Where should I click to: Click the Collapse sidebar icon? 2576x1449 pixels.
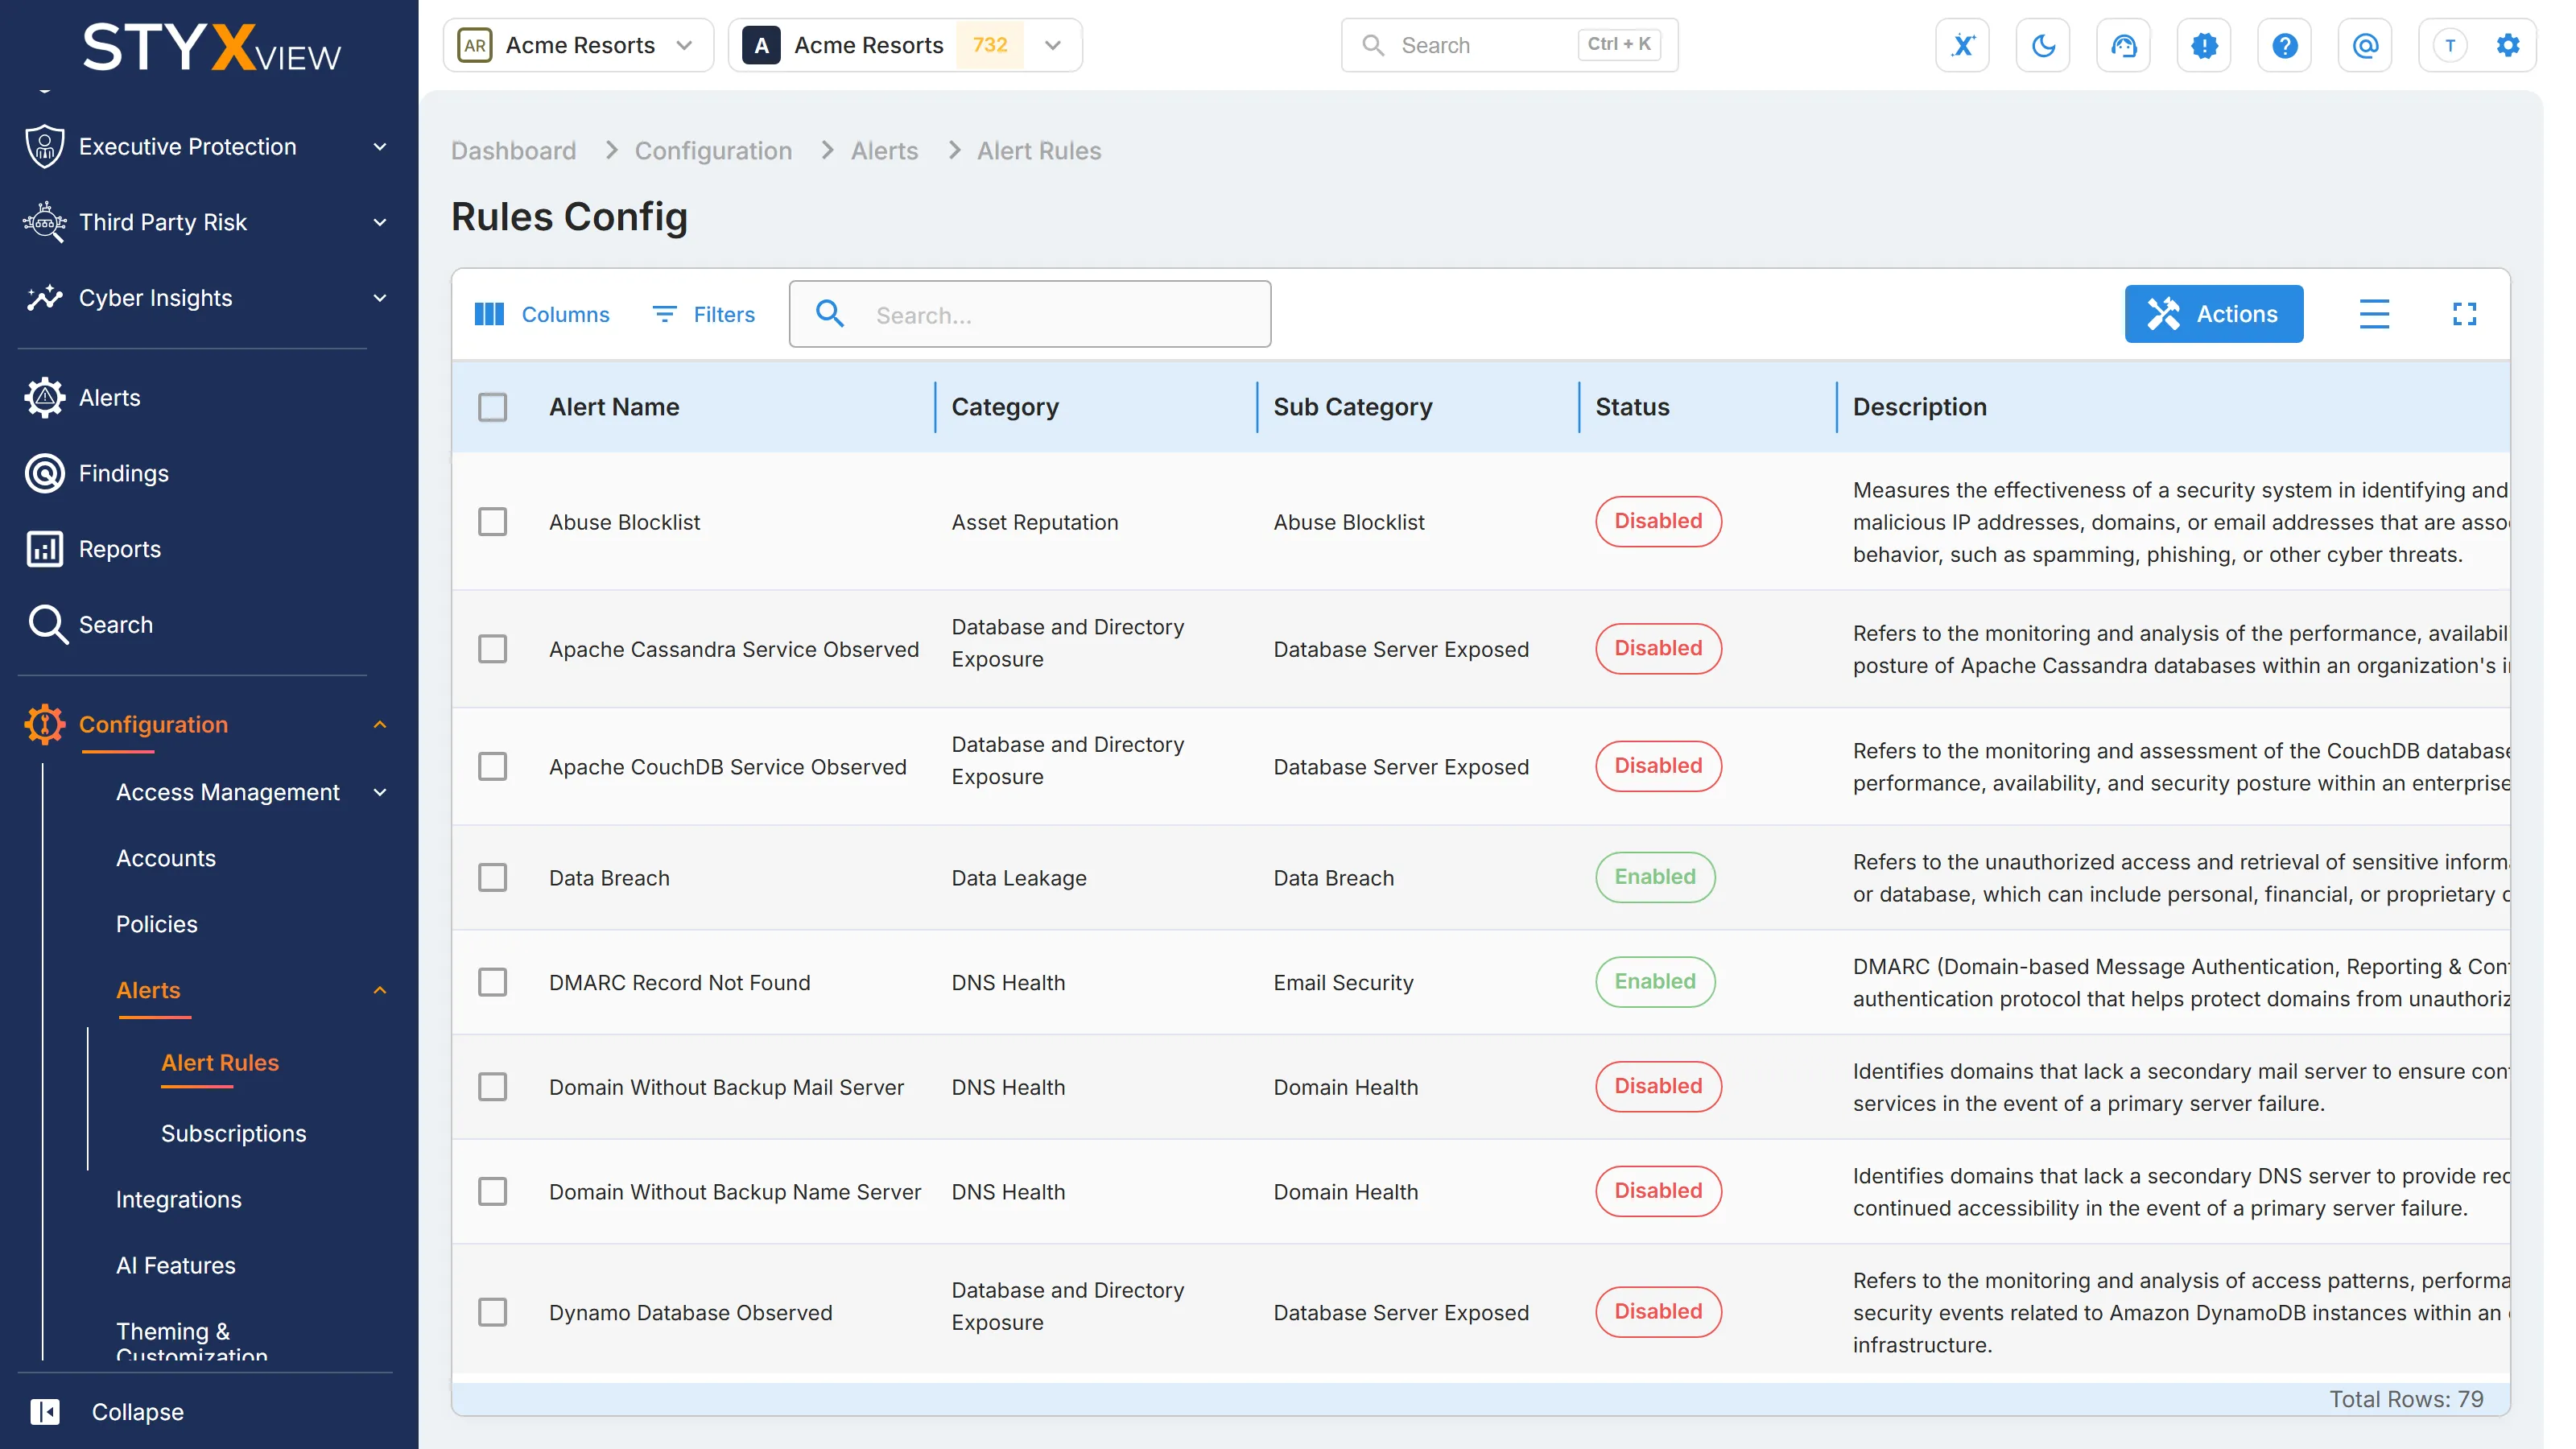click(x=44, y=1411)
